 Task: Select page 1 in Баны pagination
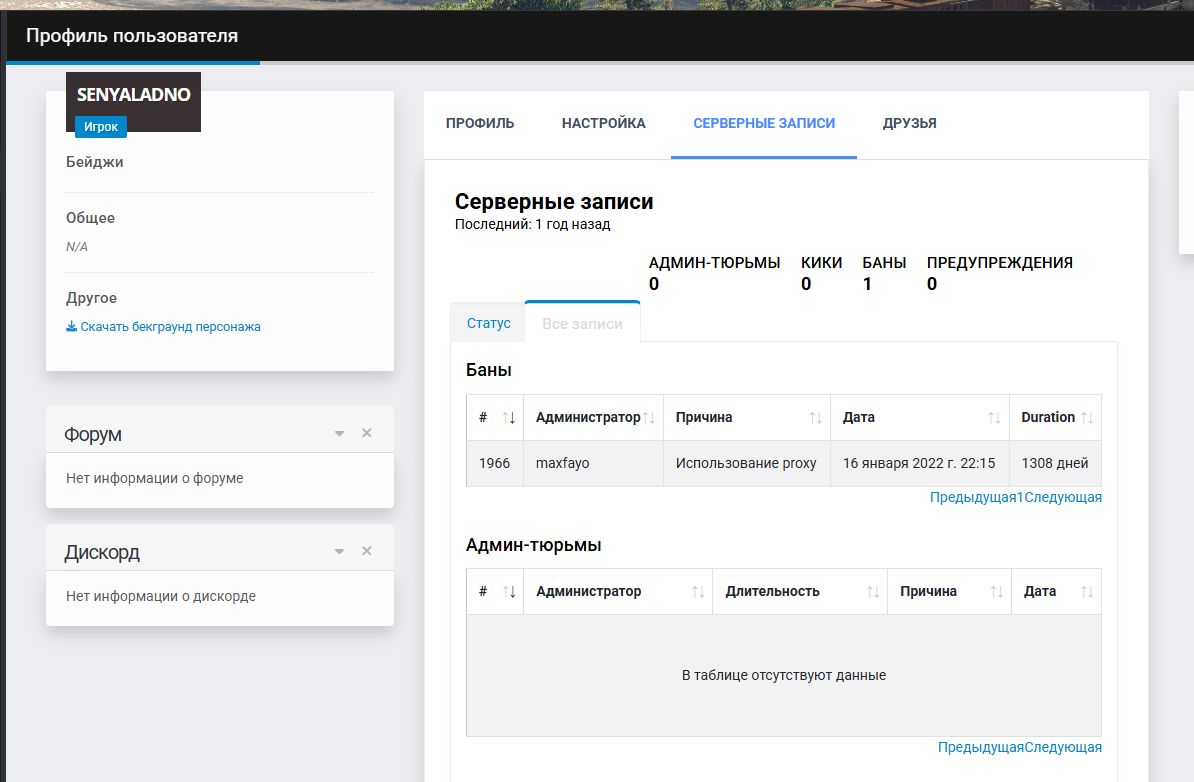coord(1020,497)
